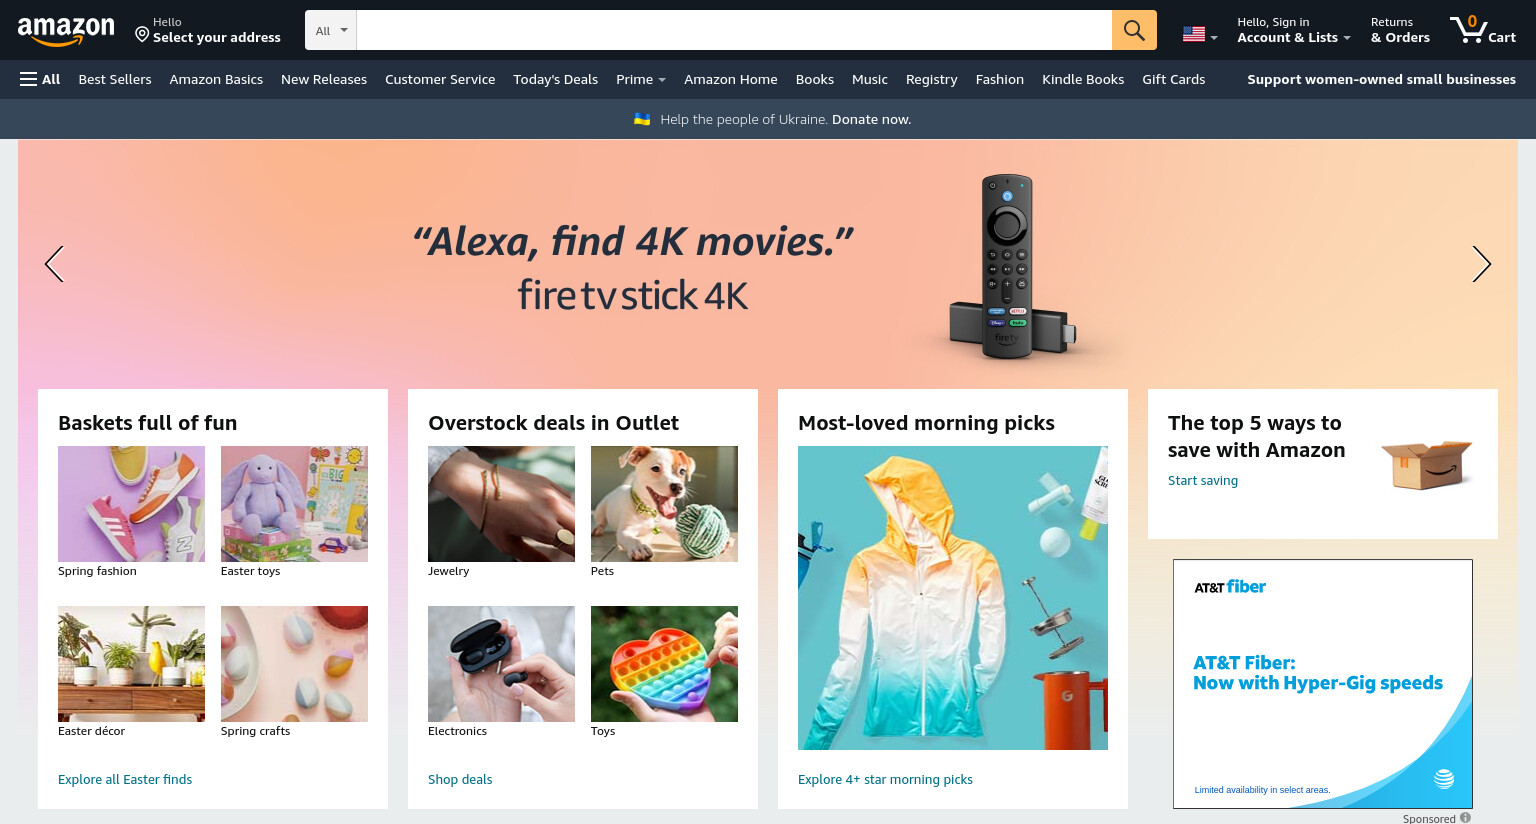Open the shopping cart icon
The height and width of the screenshot is (824, 1536).
(1483, 30)
